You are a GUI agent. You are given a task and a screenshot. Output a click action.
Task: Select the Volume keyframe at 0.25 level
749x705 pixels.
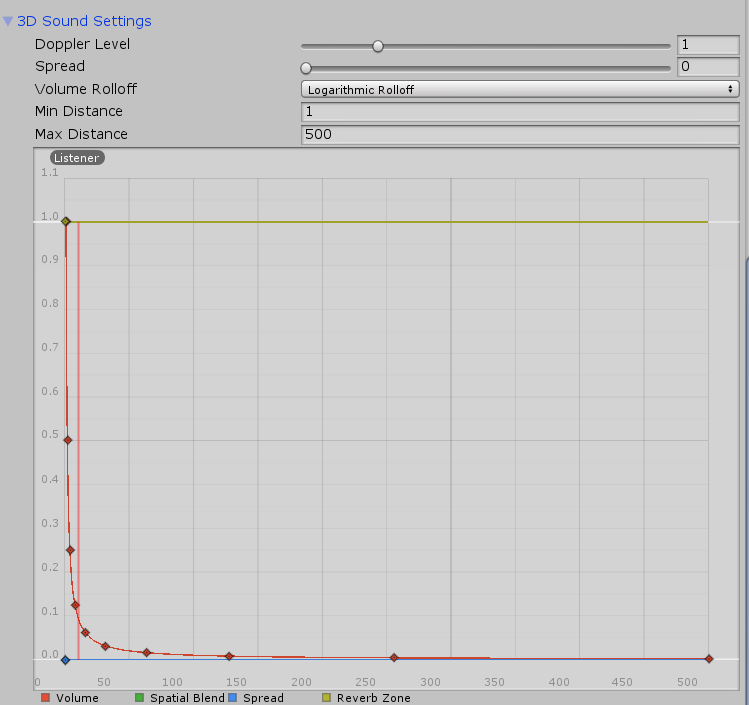70,550
